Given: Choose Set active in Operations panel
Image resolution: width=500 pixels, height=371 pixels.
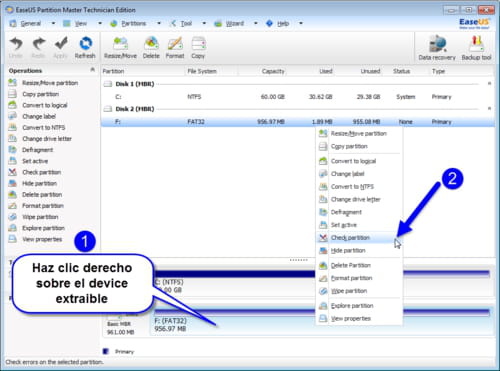Looking at the screenshot, I should coord(28,161).
